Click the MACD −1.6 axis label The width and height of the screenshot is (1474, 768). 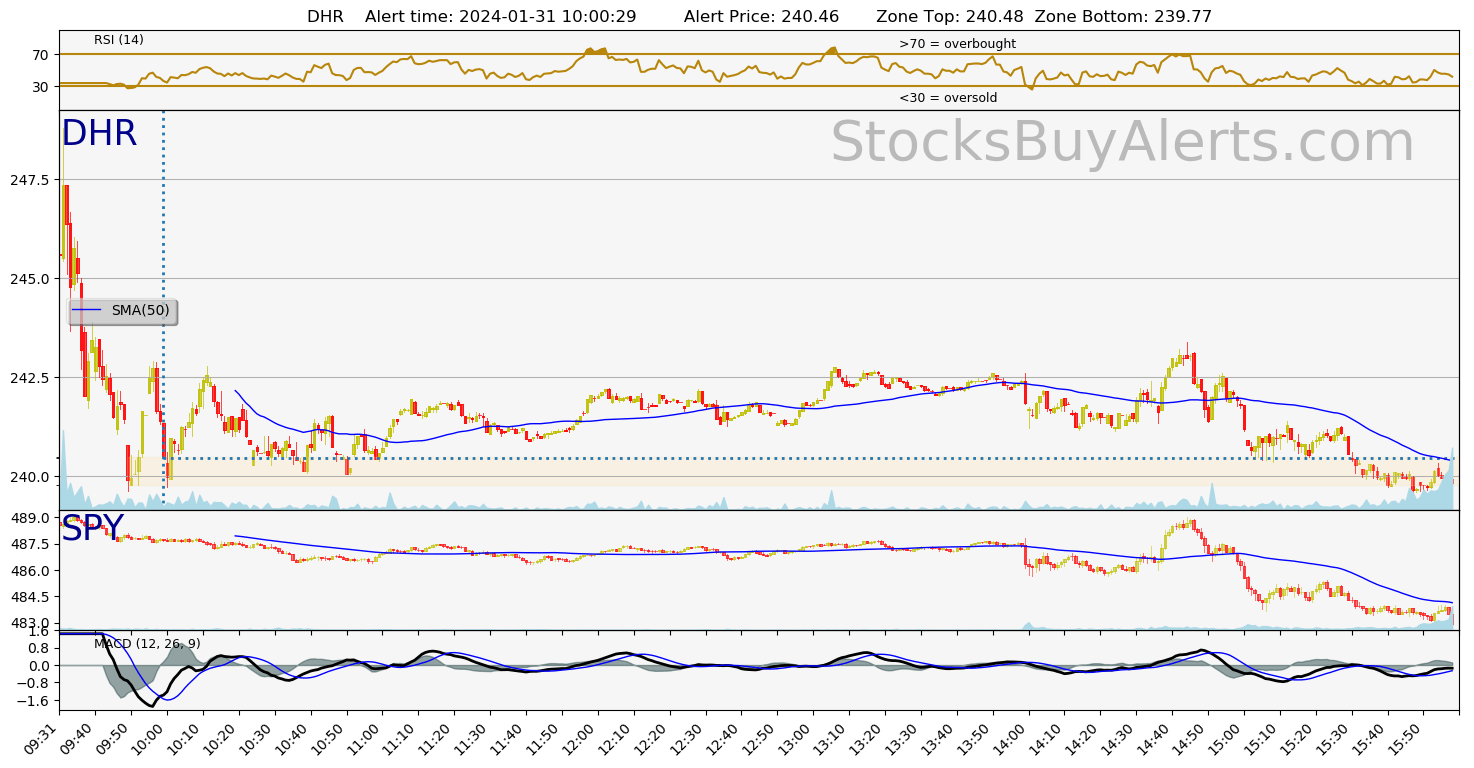[35, 702]
